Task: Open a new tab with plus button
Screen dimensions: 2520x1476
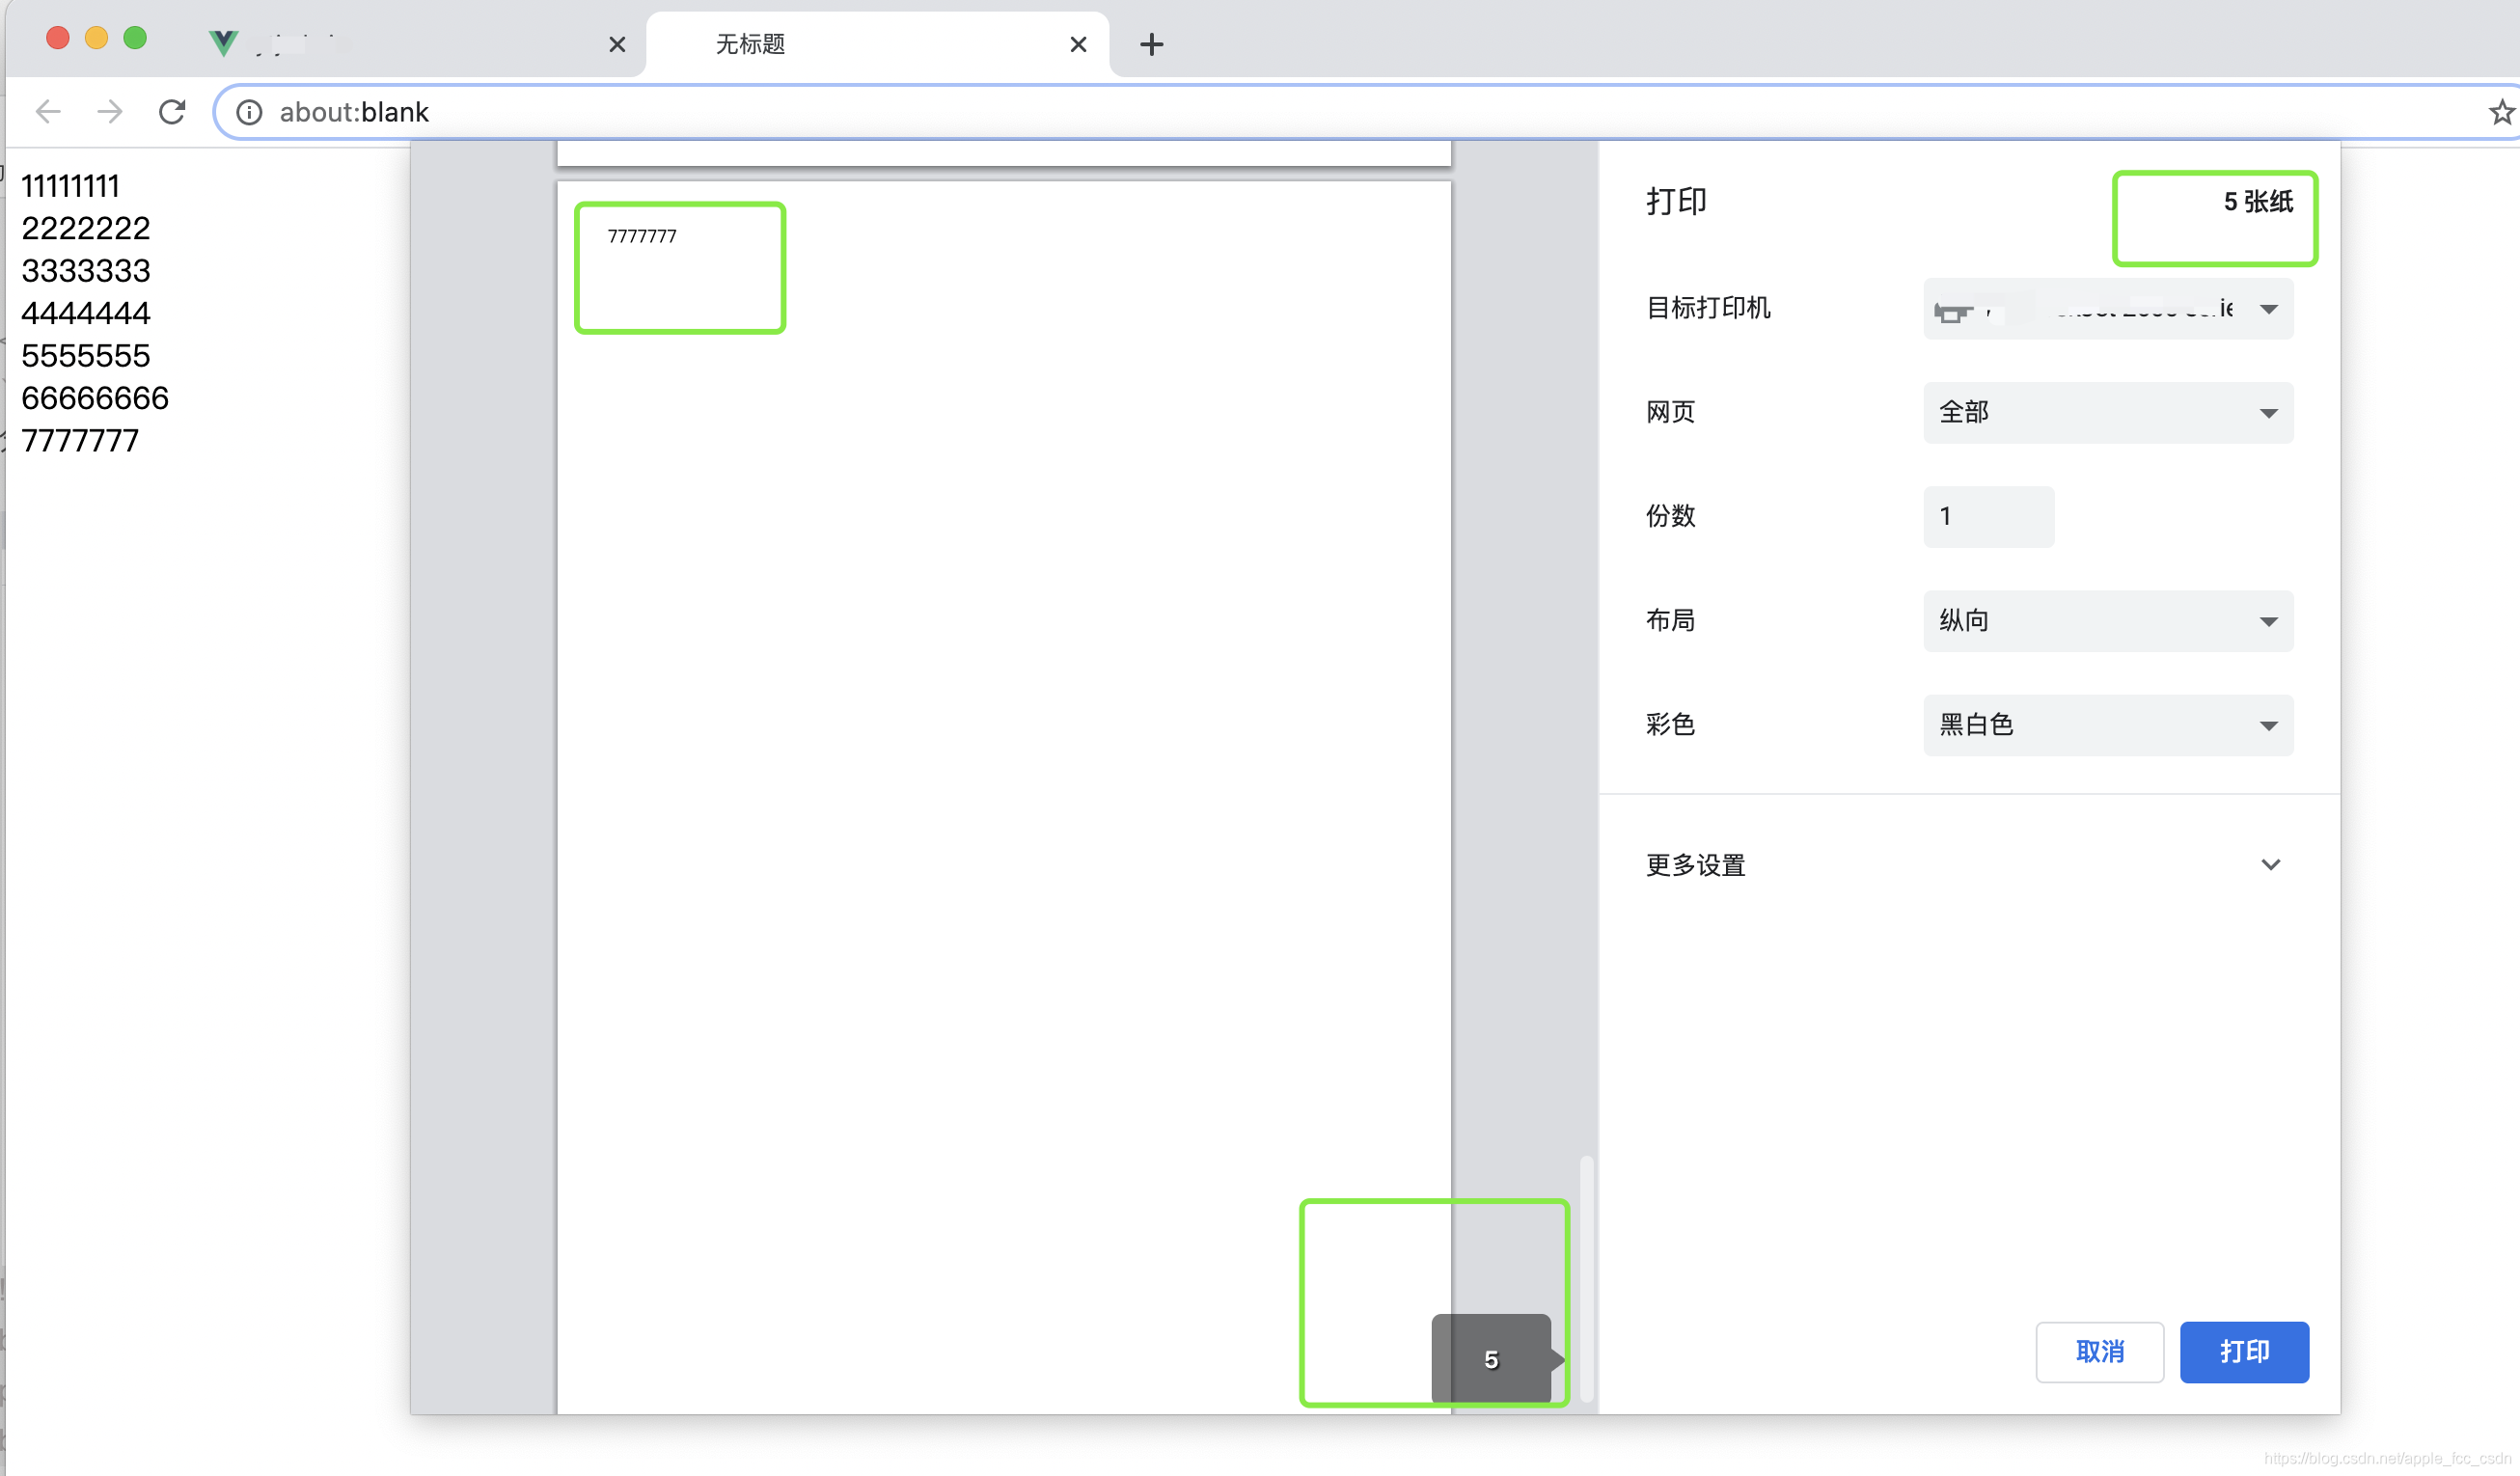Action: (1151, 44)
